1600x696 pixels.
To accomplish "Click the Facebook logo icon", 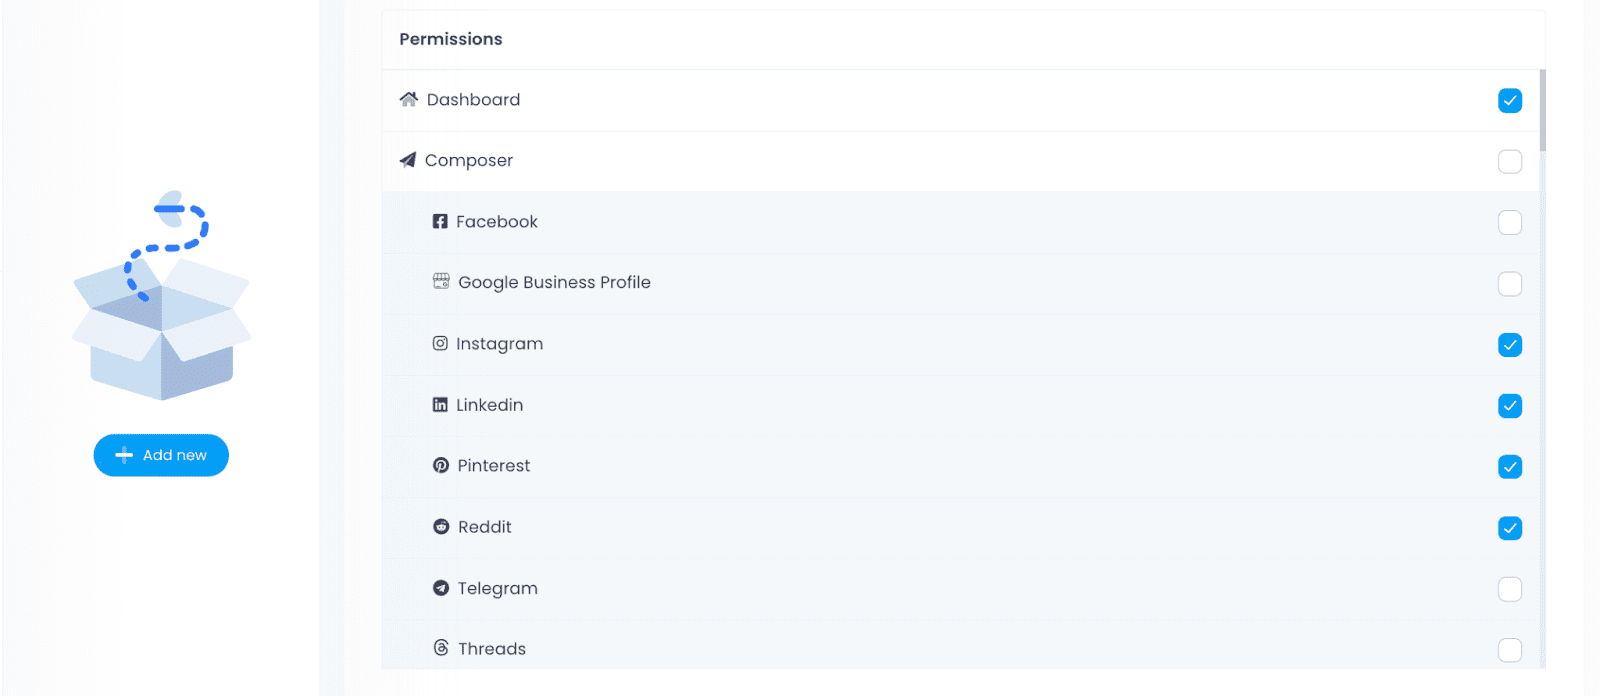I will coord(440,221).
